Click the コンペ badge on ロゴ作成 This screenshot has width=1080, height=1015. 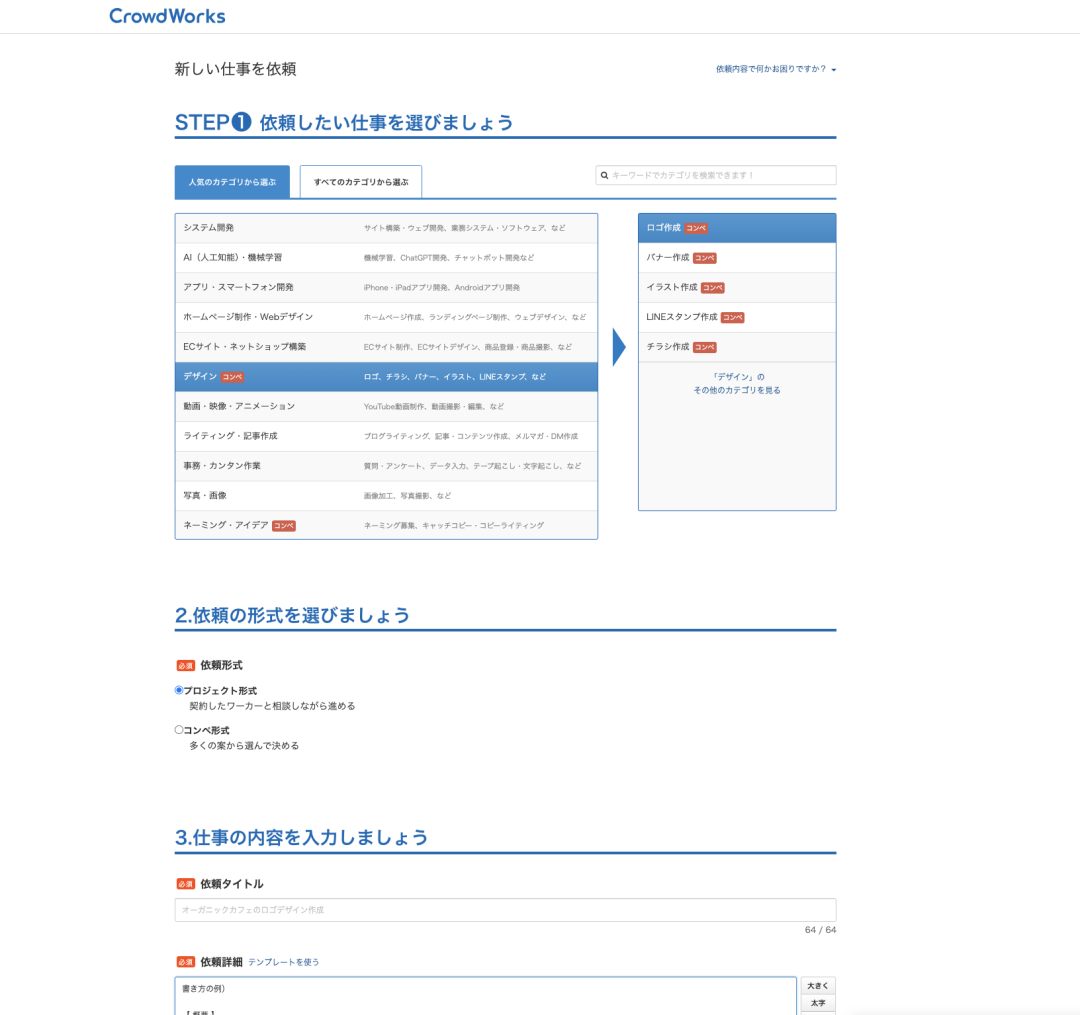click(696, 228)
